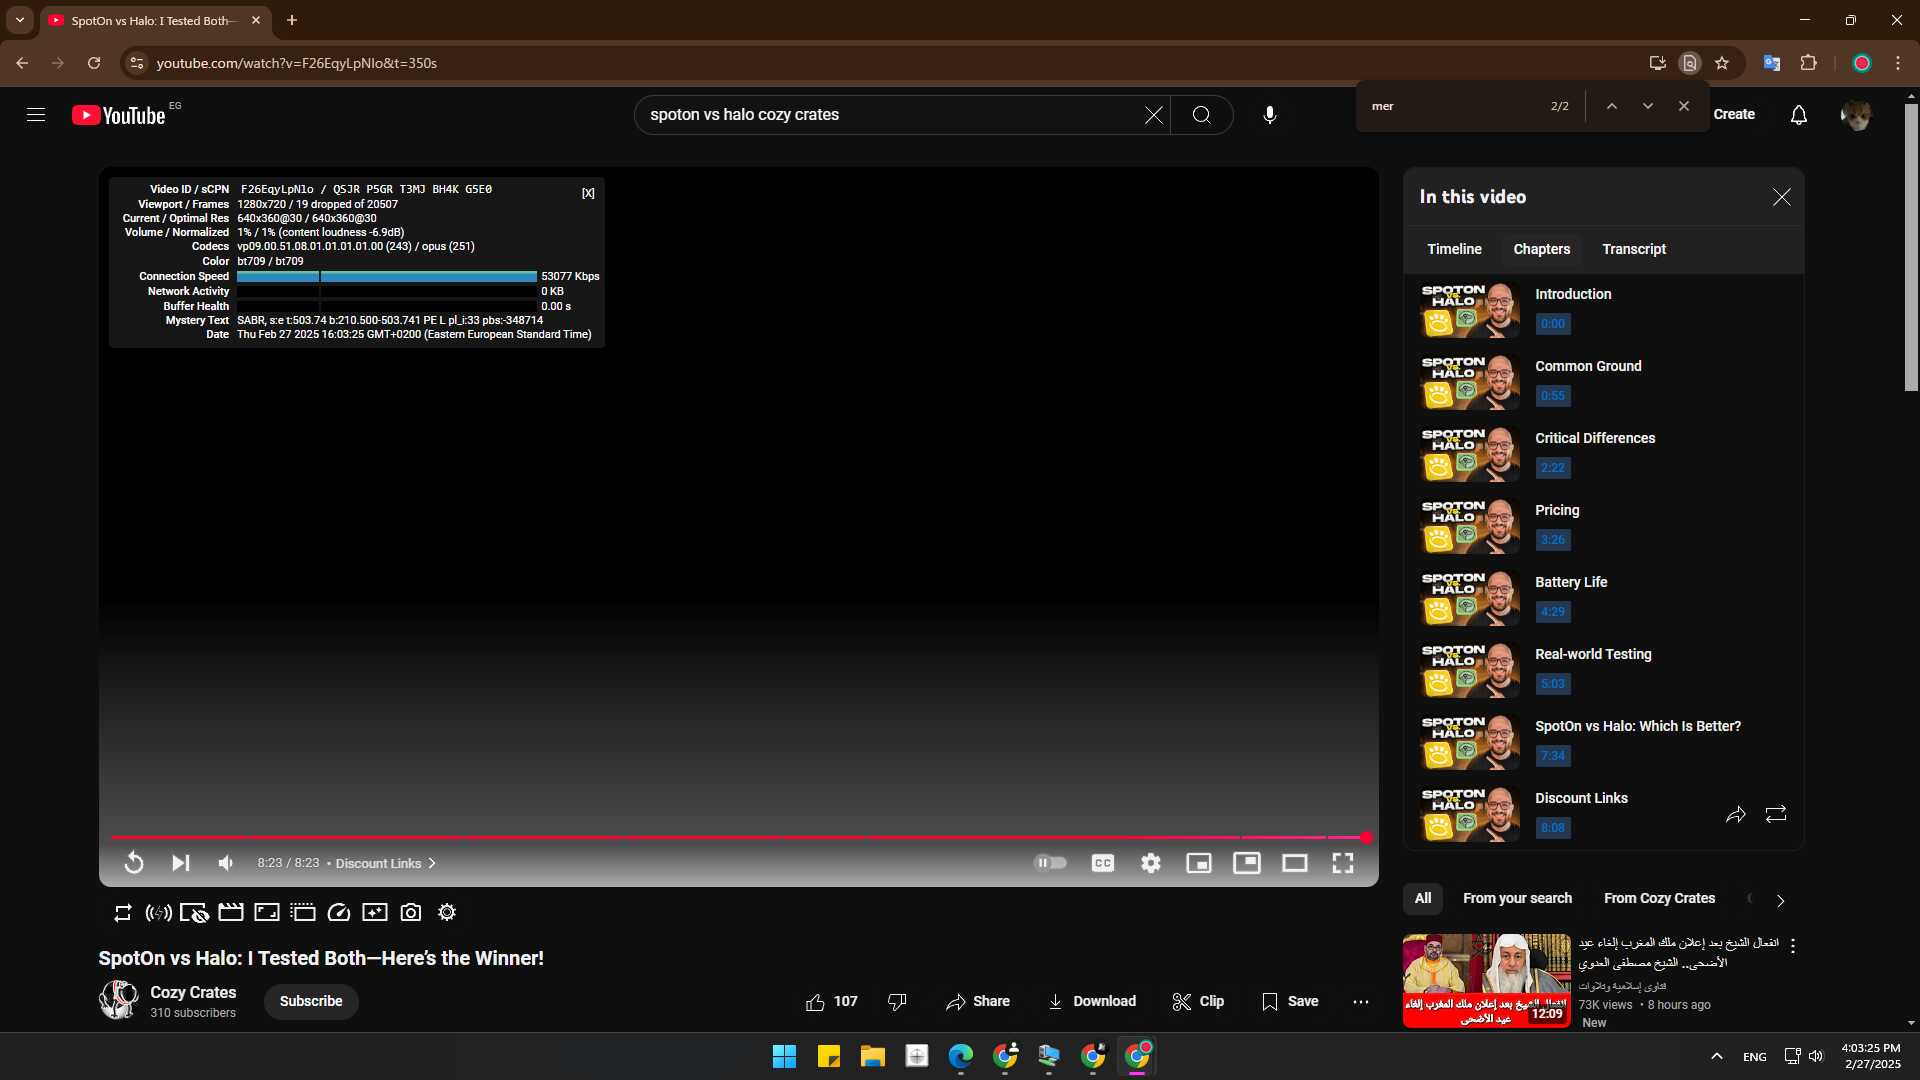Jump to Introduction chapter

pos(1603,310)
